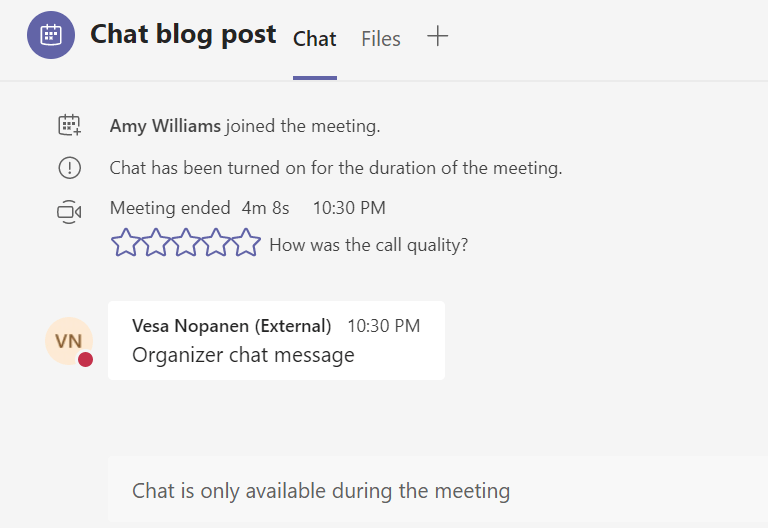Click the Meeting ended 4m 8s entry
Viewport: 768px width, 528px height.
click(199, 208)
